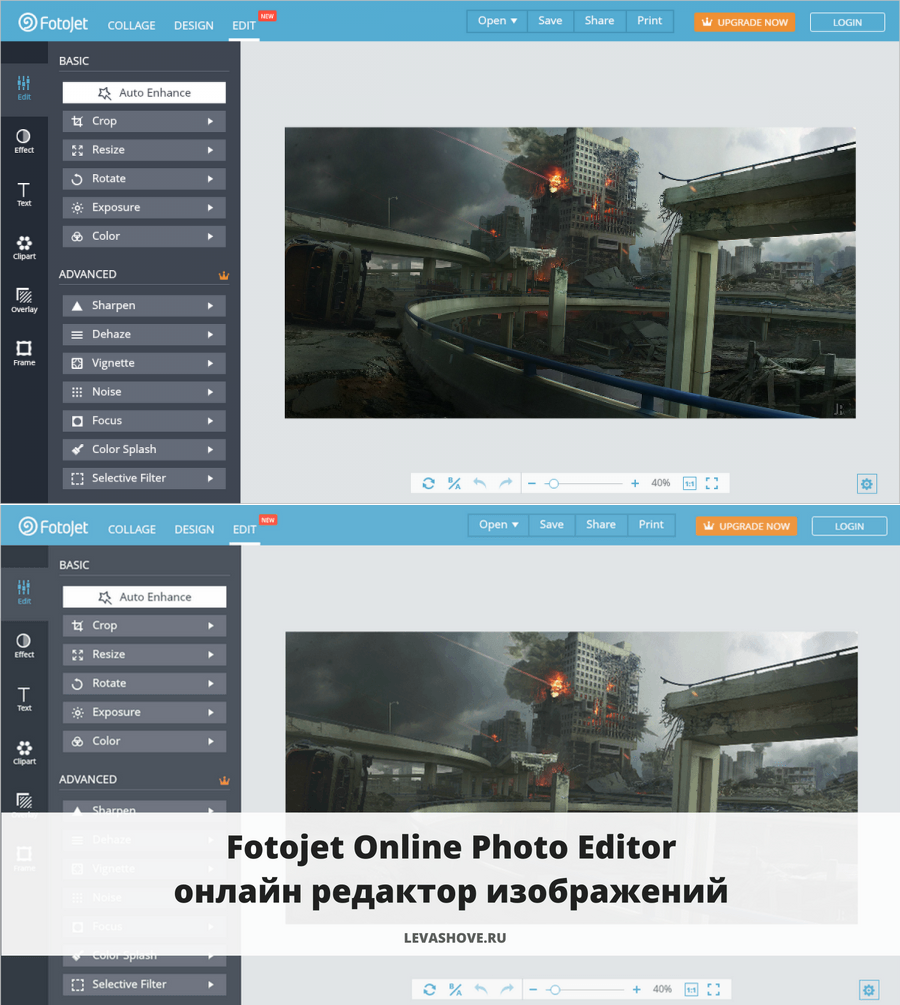Click Auto Enhance button in upper editor

[x=144, y=93]
